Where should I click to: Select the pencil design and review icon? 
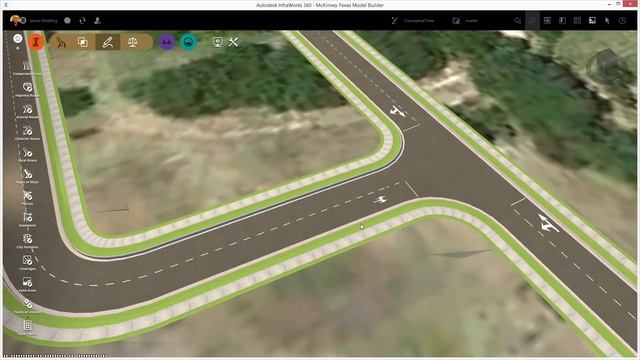pyautogui.click(x=107, y=42)
